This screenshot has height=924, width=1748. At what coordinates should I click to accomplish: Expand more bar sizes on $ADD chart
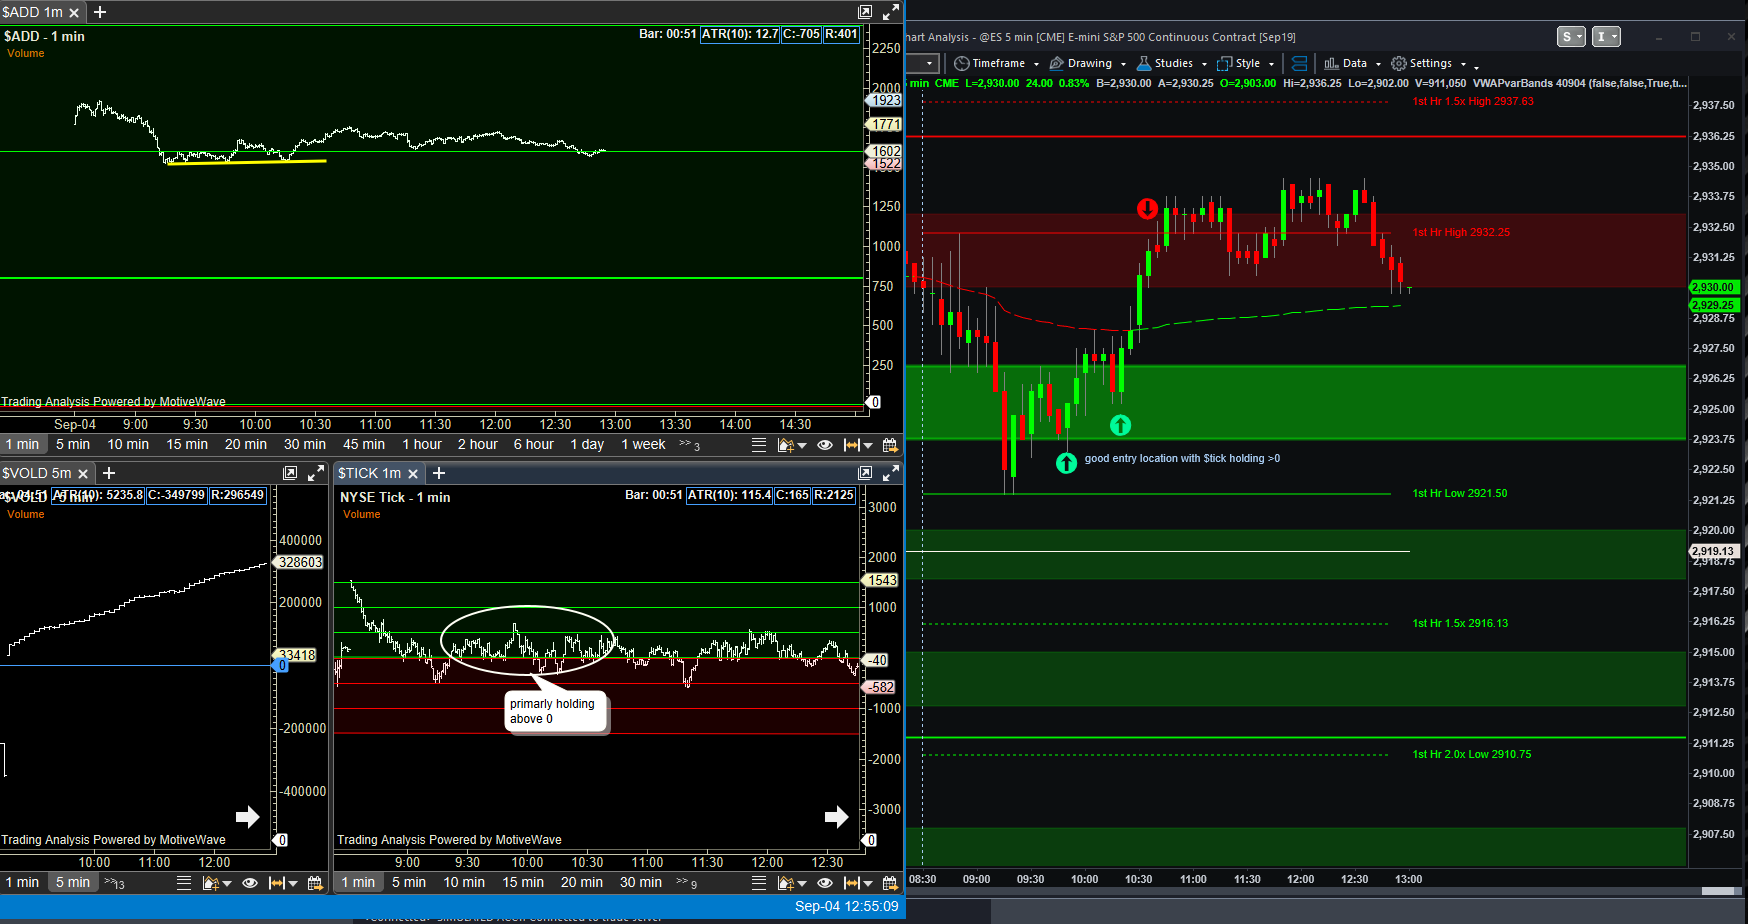pos(689,445)
